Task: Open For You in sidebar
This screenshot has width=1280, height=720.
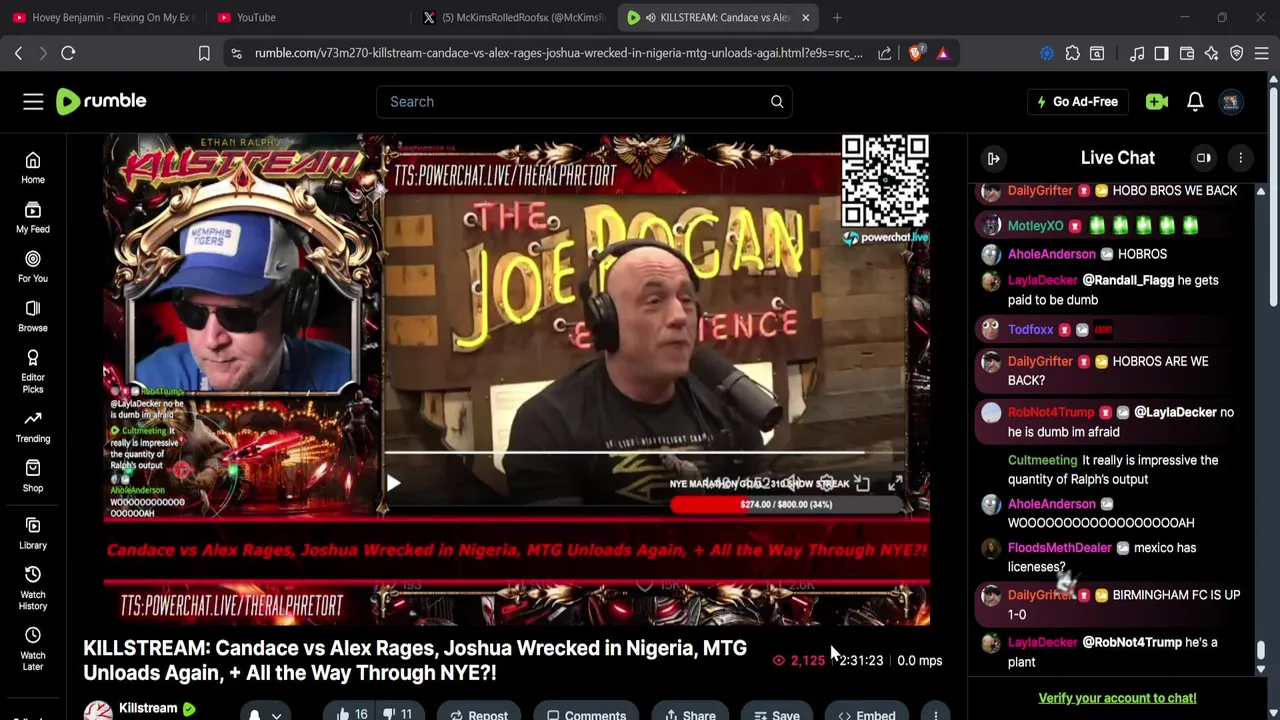Action: [x=33, y=266]
